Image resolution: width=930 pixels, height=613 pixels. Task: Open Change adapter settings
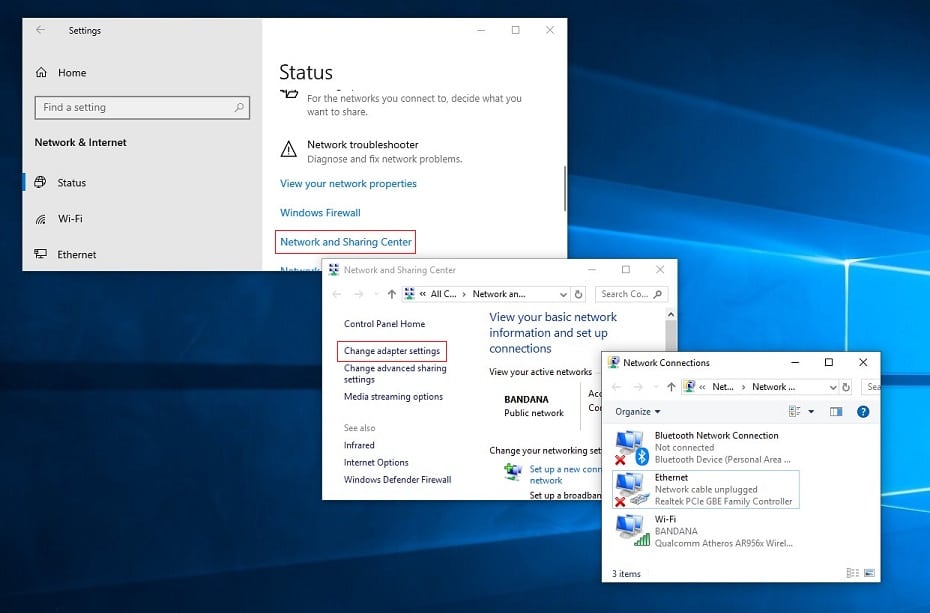392,351
